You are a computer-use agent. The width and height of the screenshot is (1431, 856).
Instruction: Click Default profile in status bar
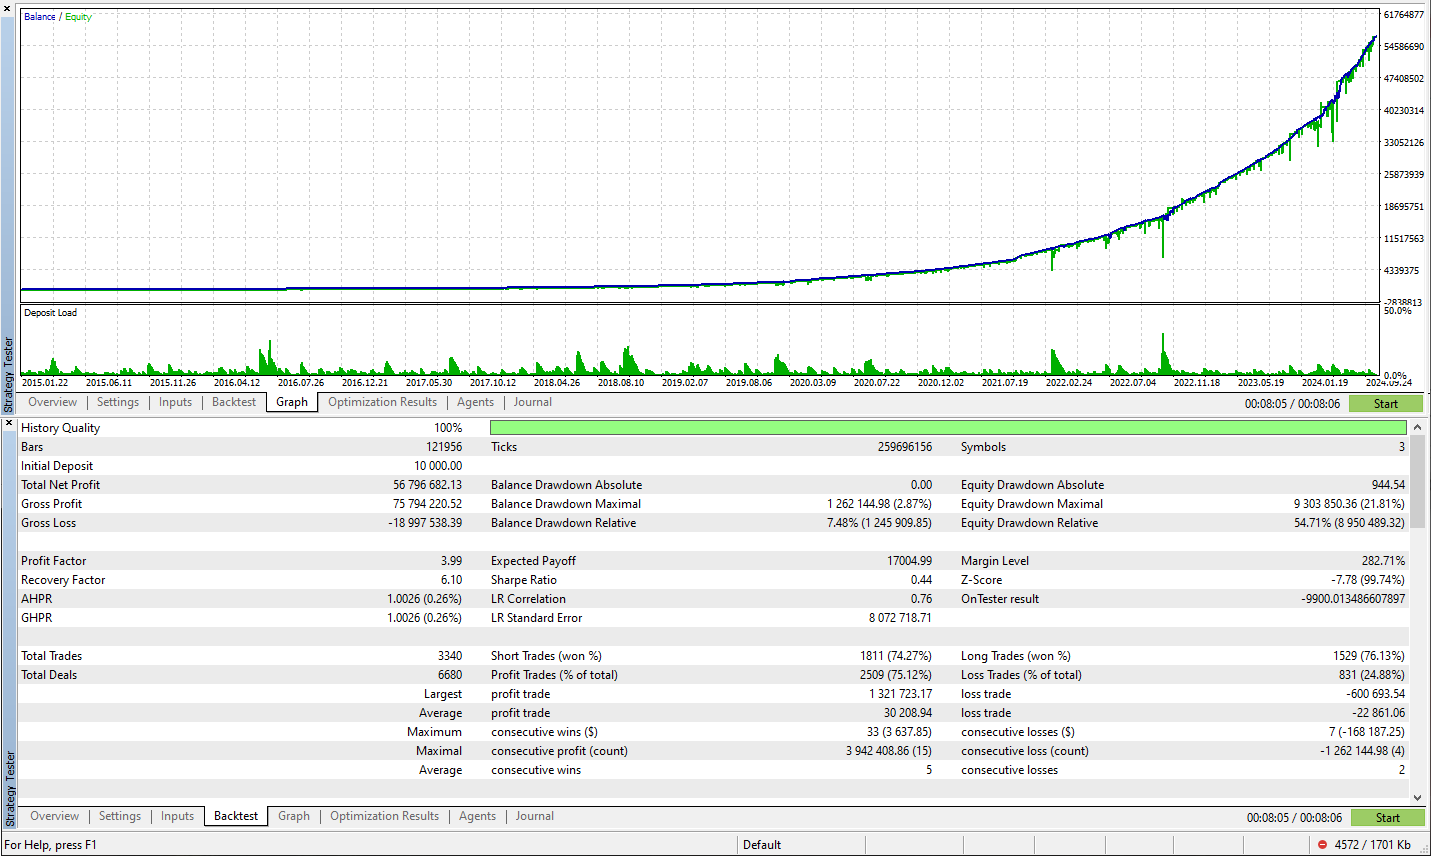(762, 845)
